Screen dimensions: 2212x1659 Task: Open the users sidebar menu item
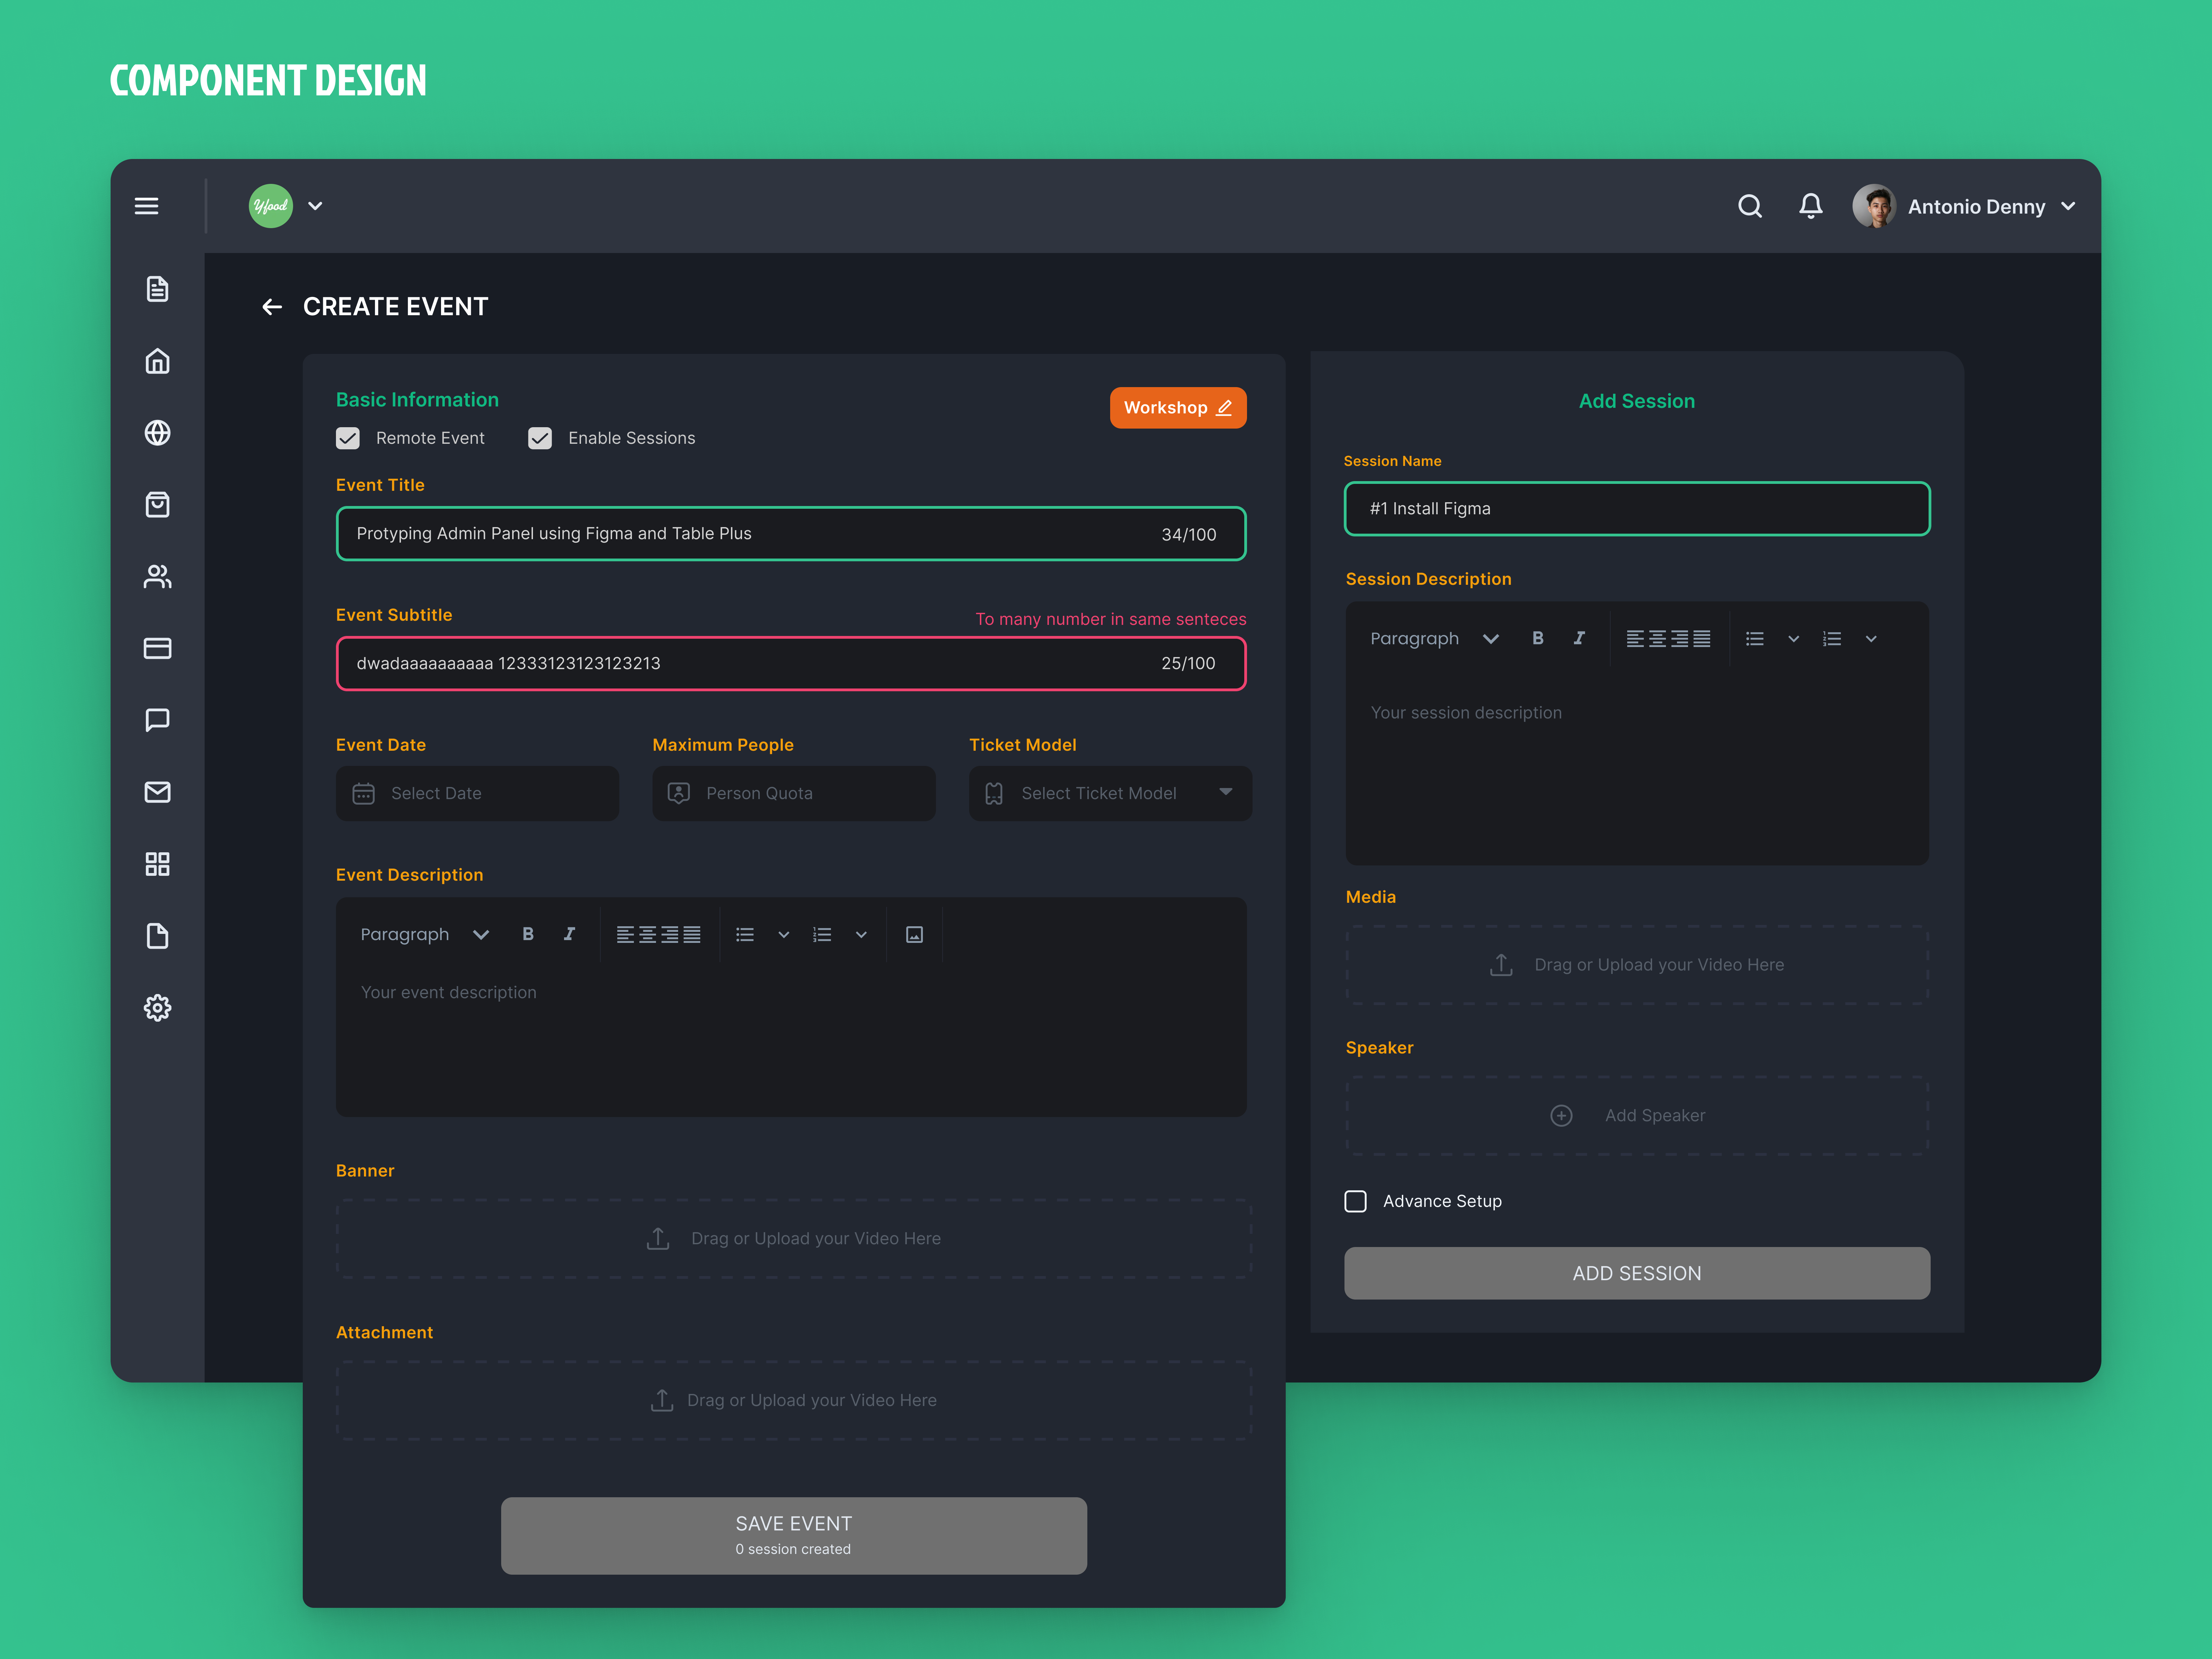click(157, 577)
